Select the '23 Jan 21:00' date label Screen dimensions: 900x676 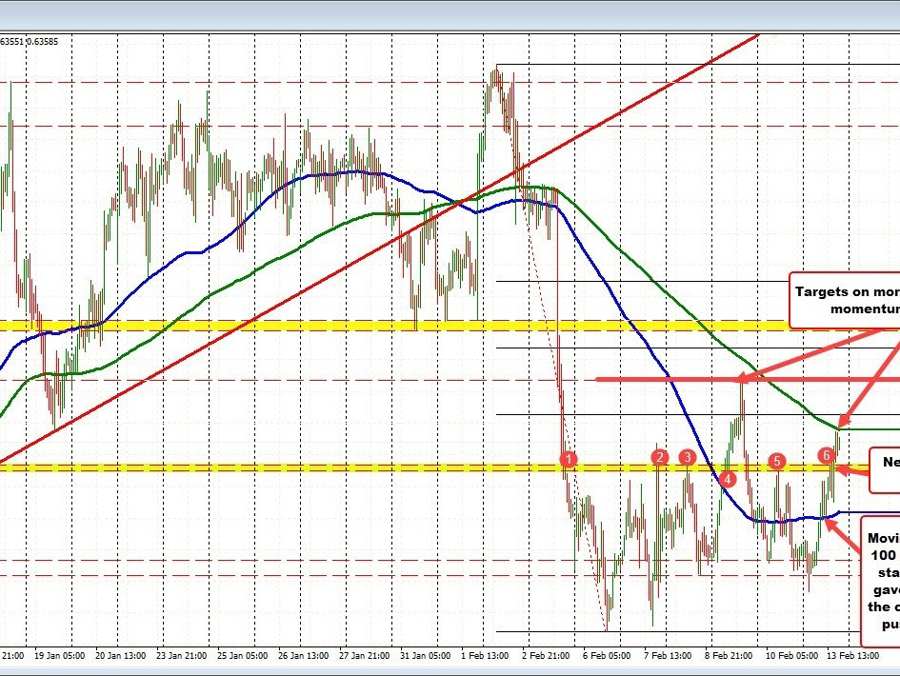point(186,655)
